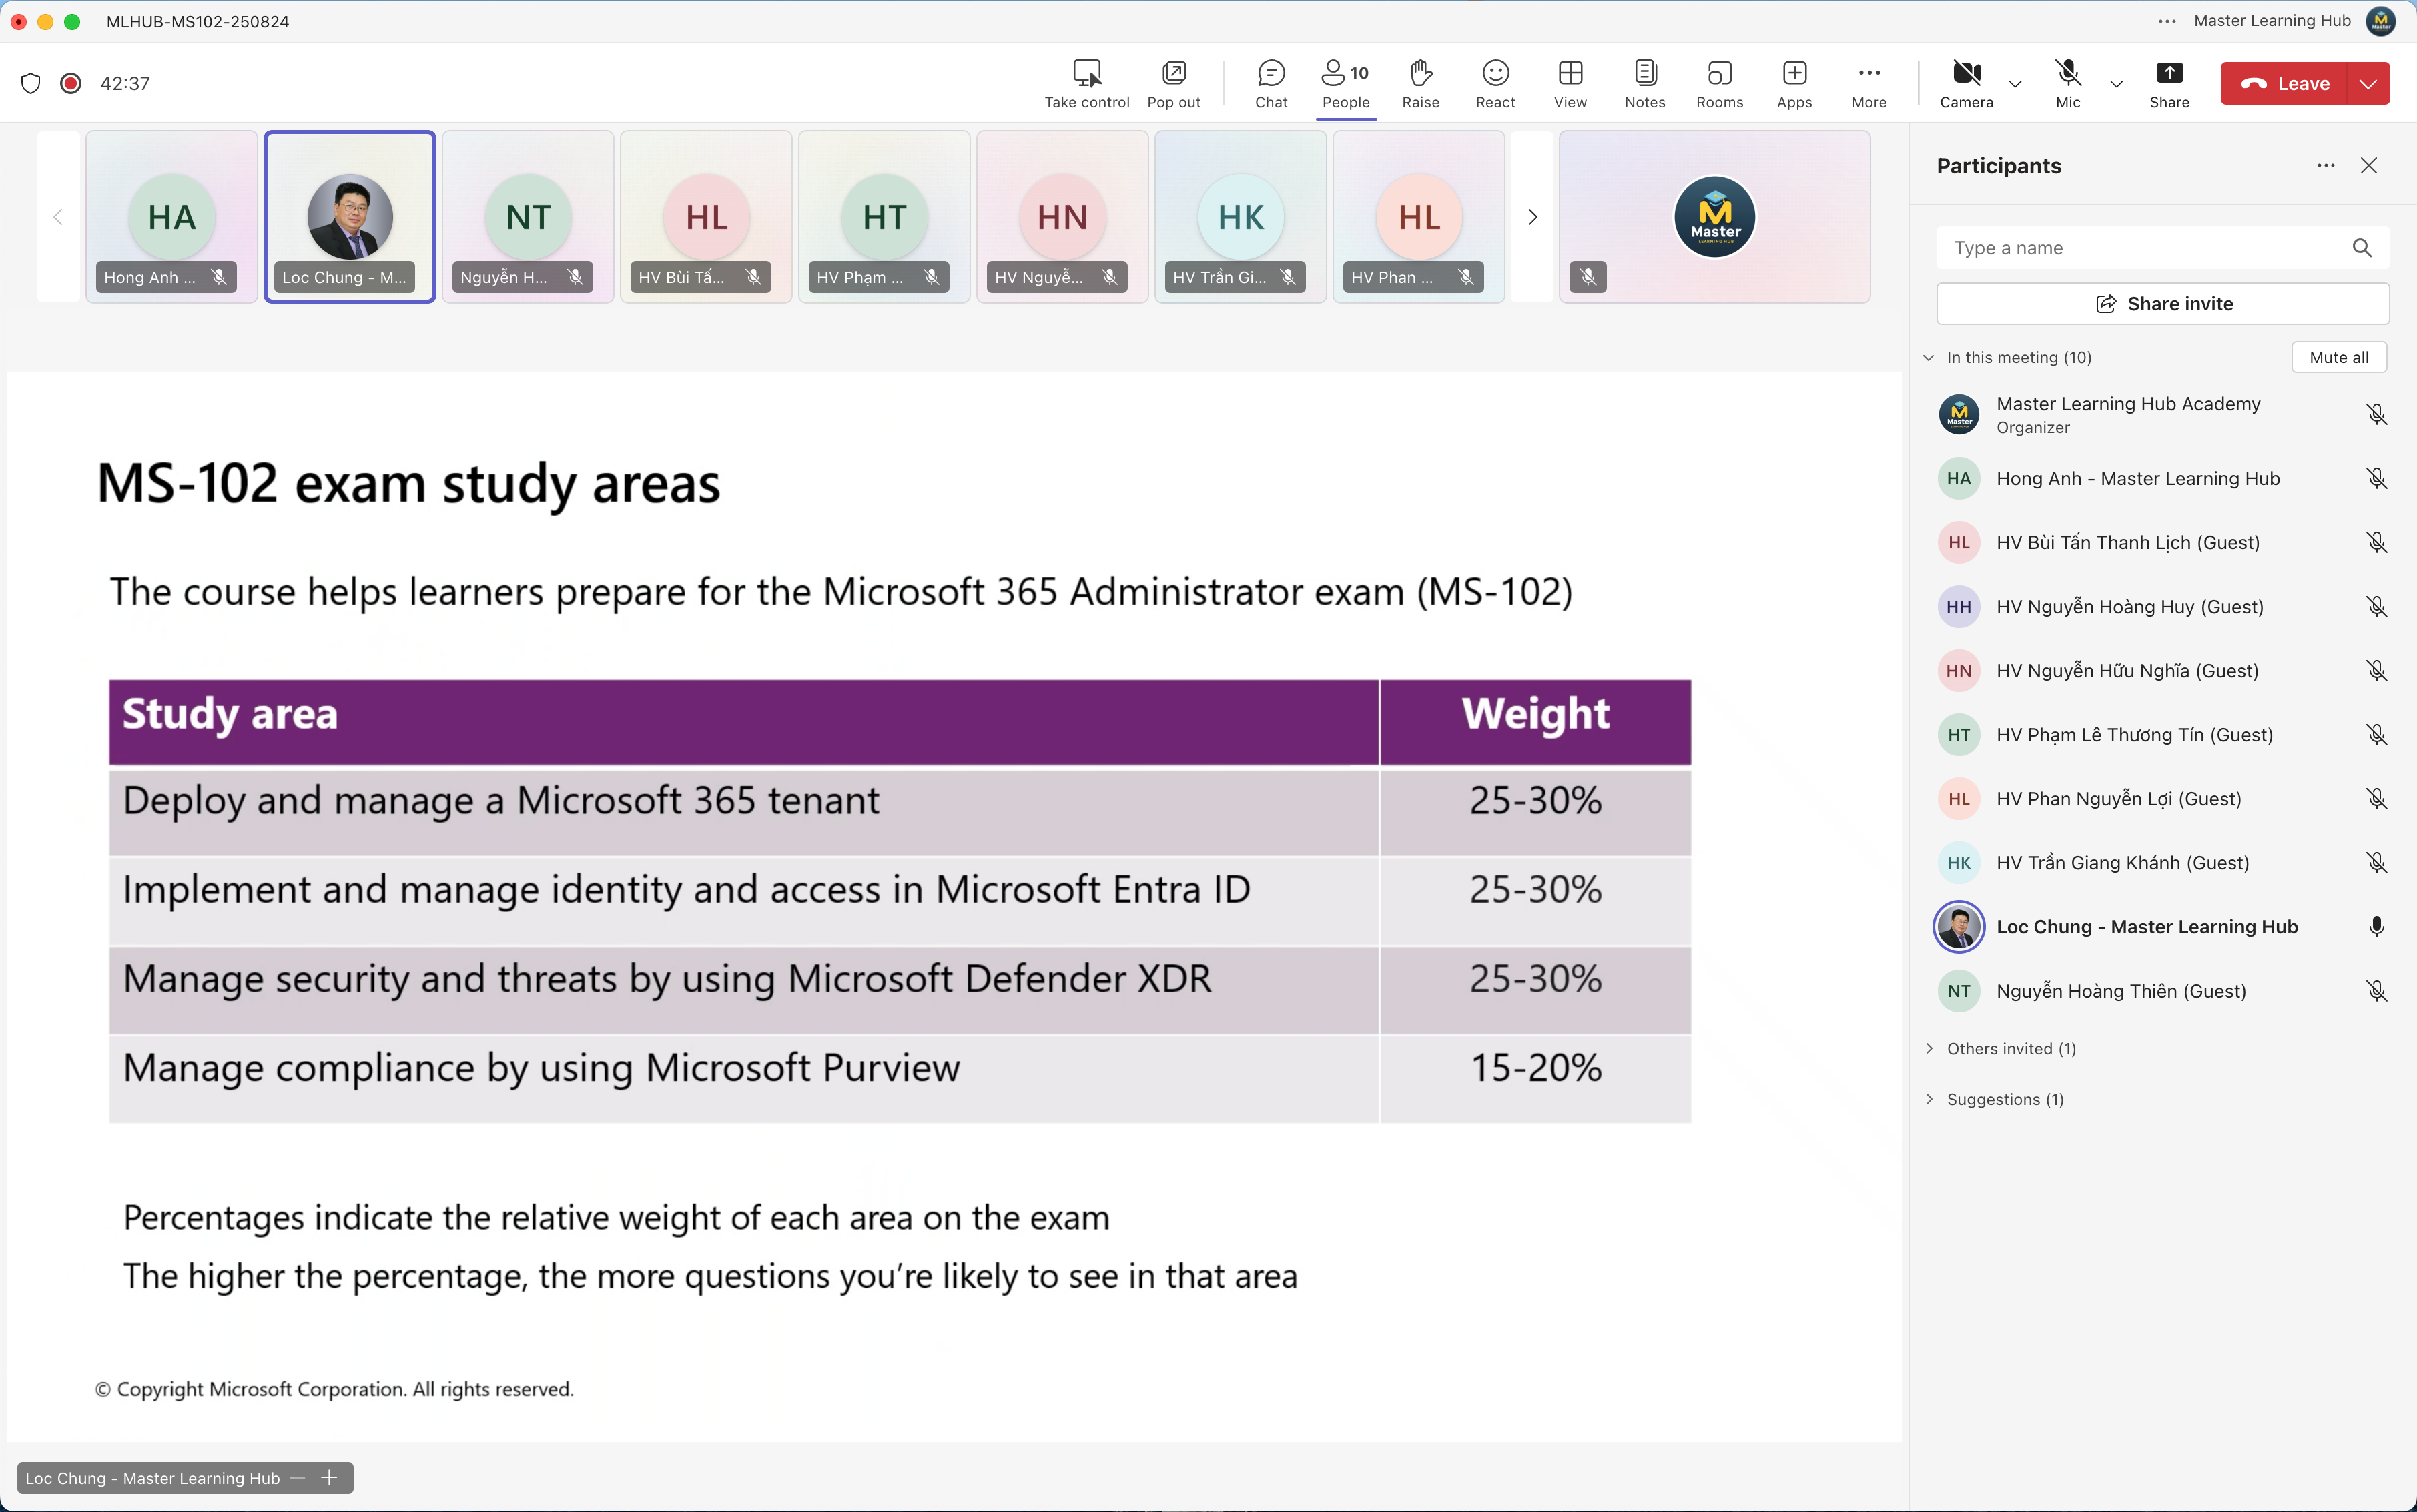Open meeting Notes
This screenshot has height=1512, width=2417.
click(x=1645, y=84)
